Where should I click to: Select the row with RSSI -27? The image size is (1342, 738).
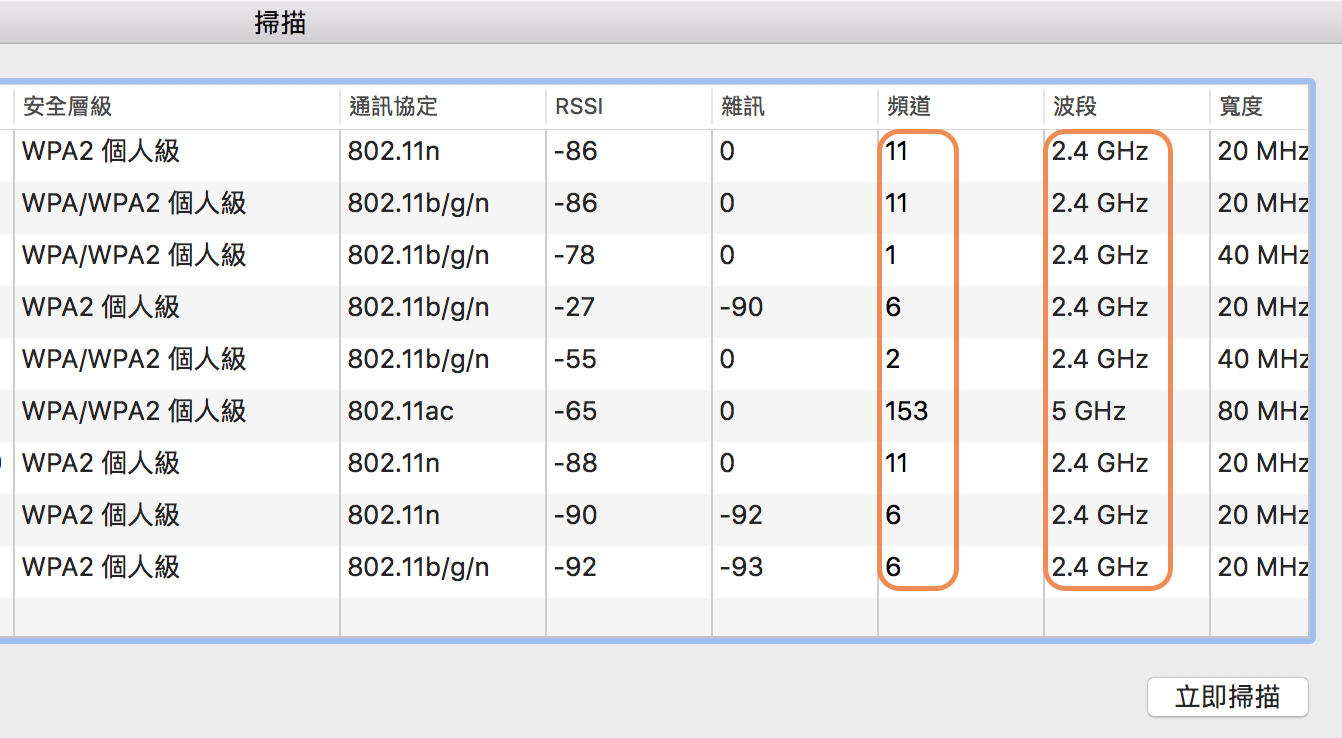pos(575,307)
